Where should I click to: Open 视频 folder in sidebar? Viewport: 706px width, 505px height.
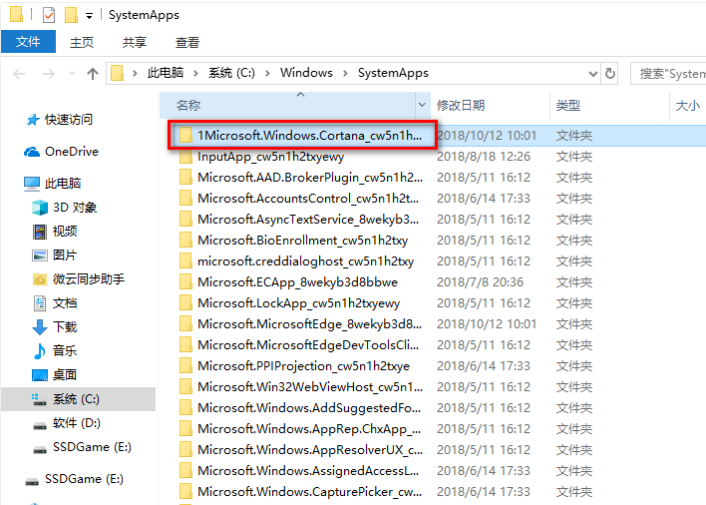(55, 231)
